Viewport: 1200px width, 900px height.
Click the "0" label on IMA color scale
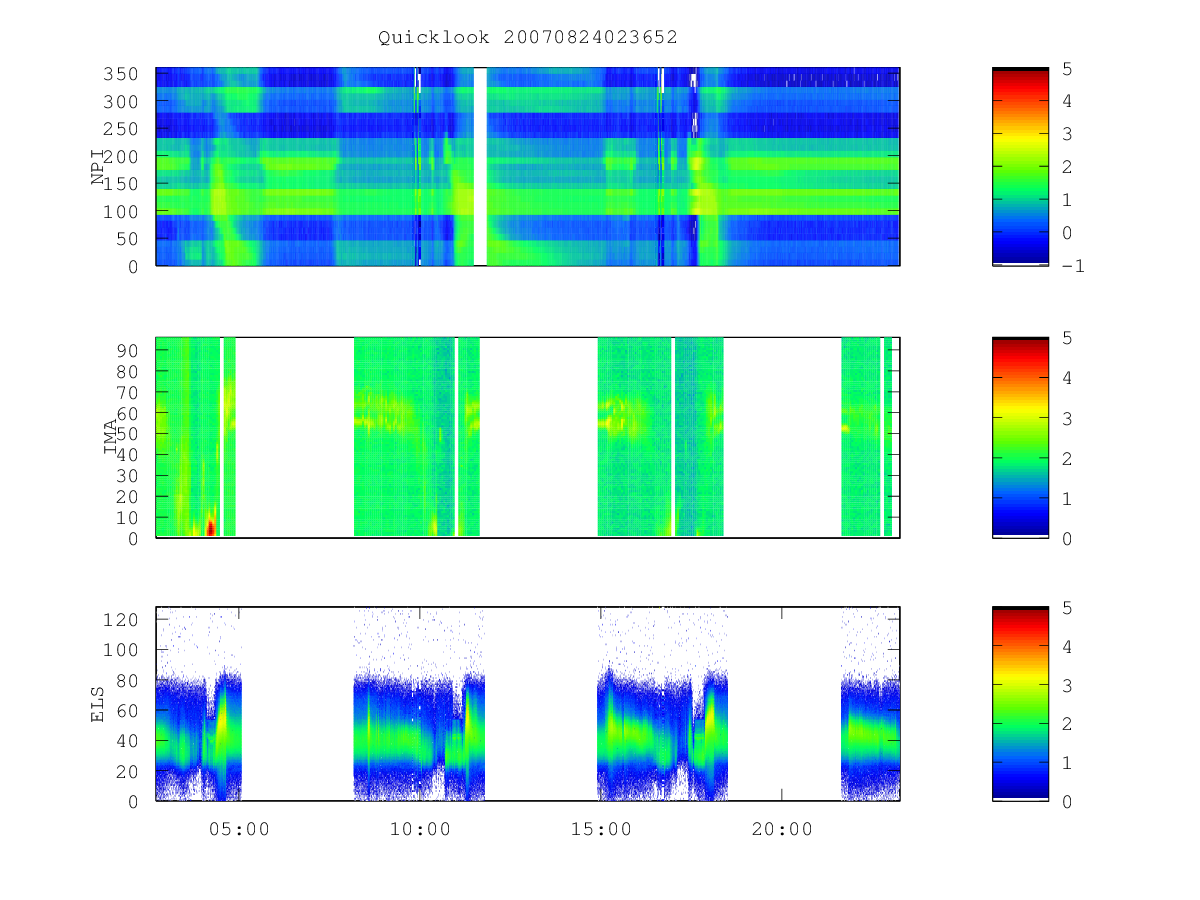tap(1068, 538)
